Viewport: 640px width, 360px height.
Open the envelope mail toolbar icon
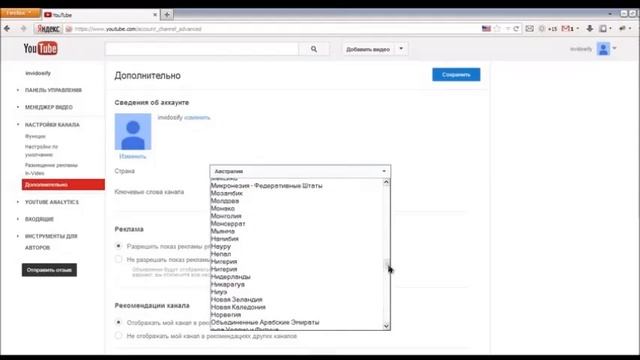[529, 29]
